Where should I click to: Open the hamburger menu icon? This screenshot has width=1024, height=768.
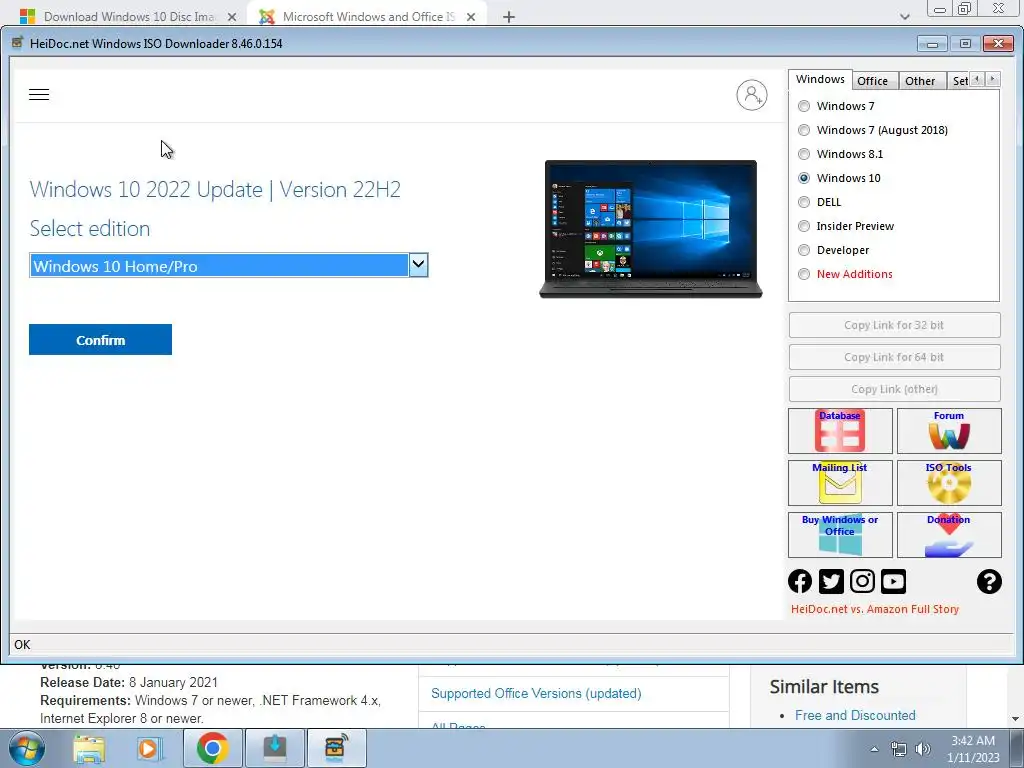[x=39, y=95]
